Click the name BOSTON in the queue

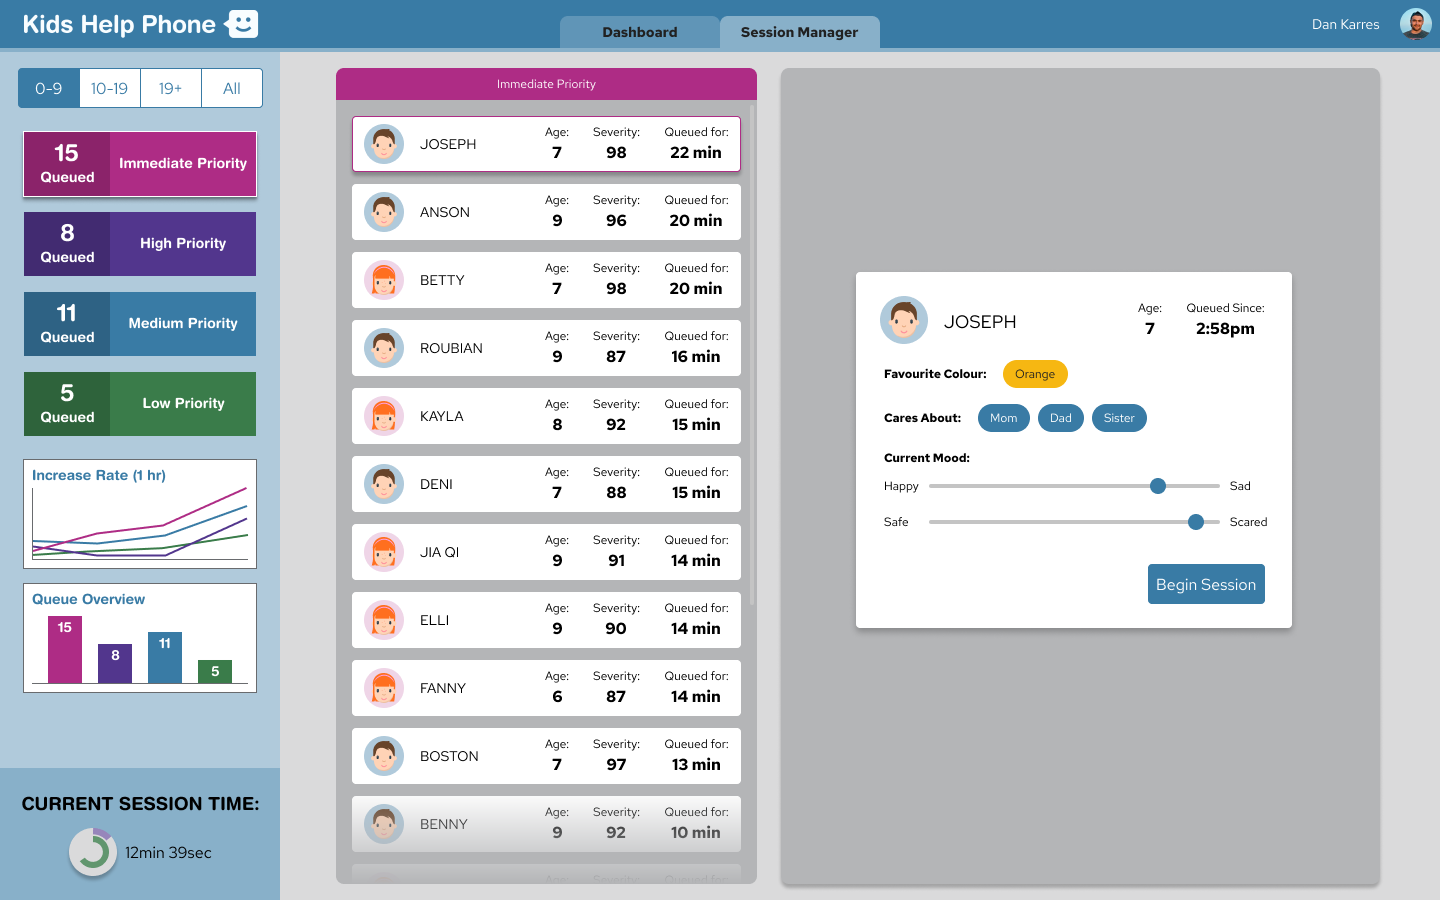click(x=449, y=756)
